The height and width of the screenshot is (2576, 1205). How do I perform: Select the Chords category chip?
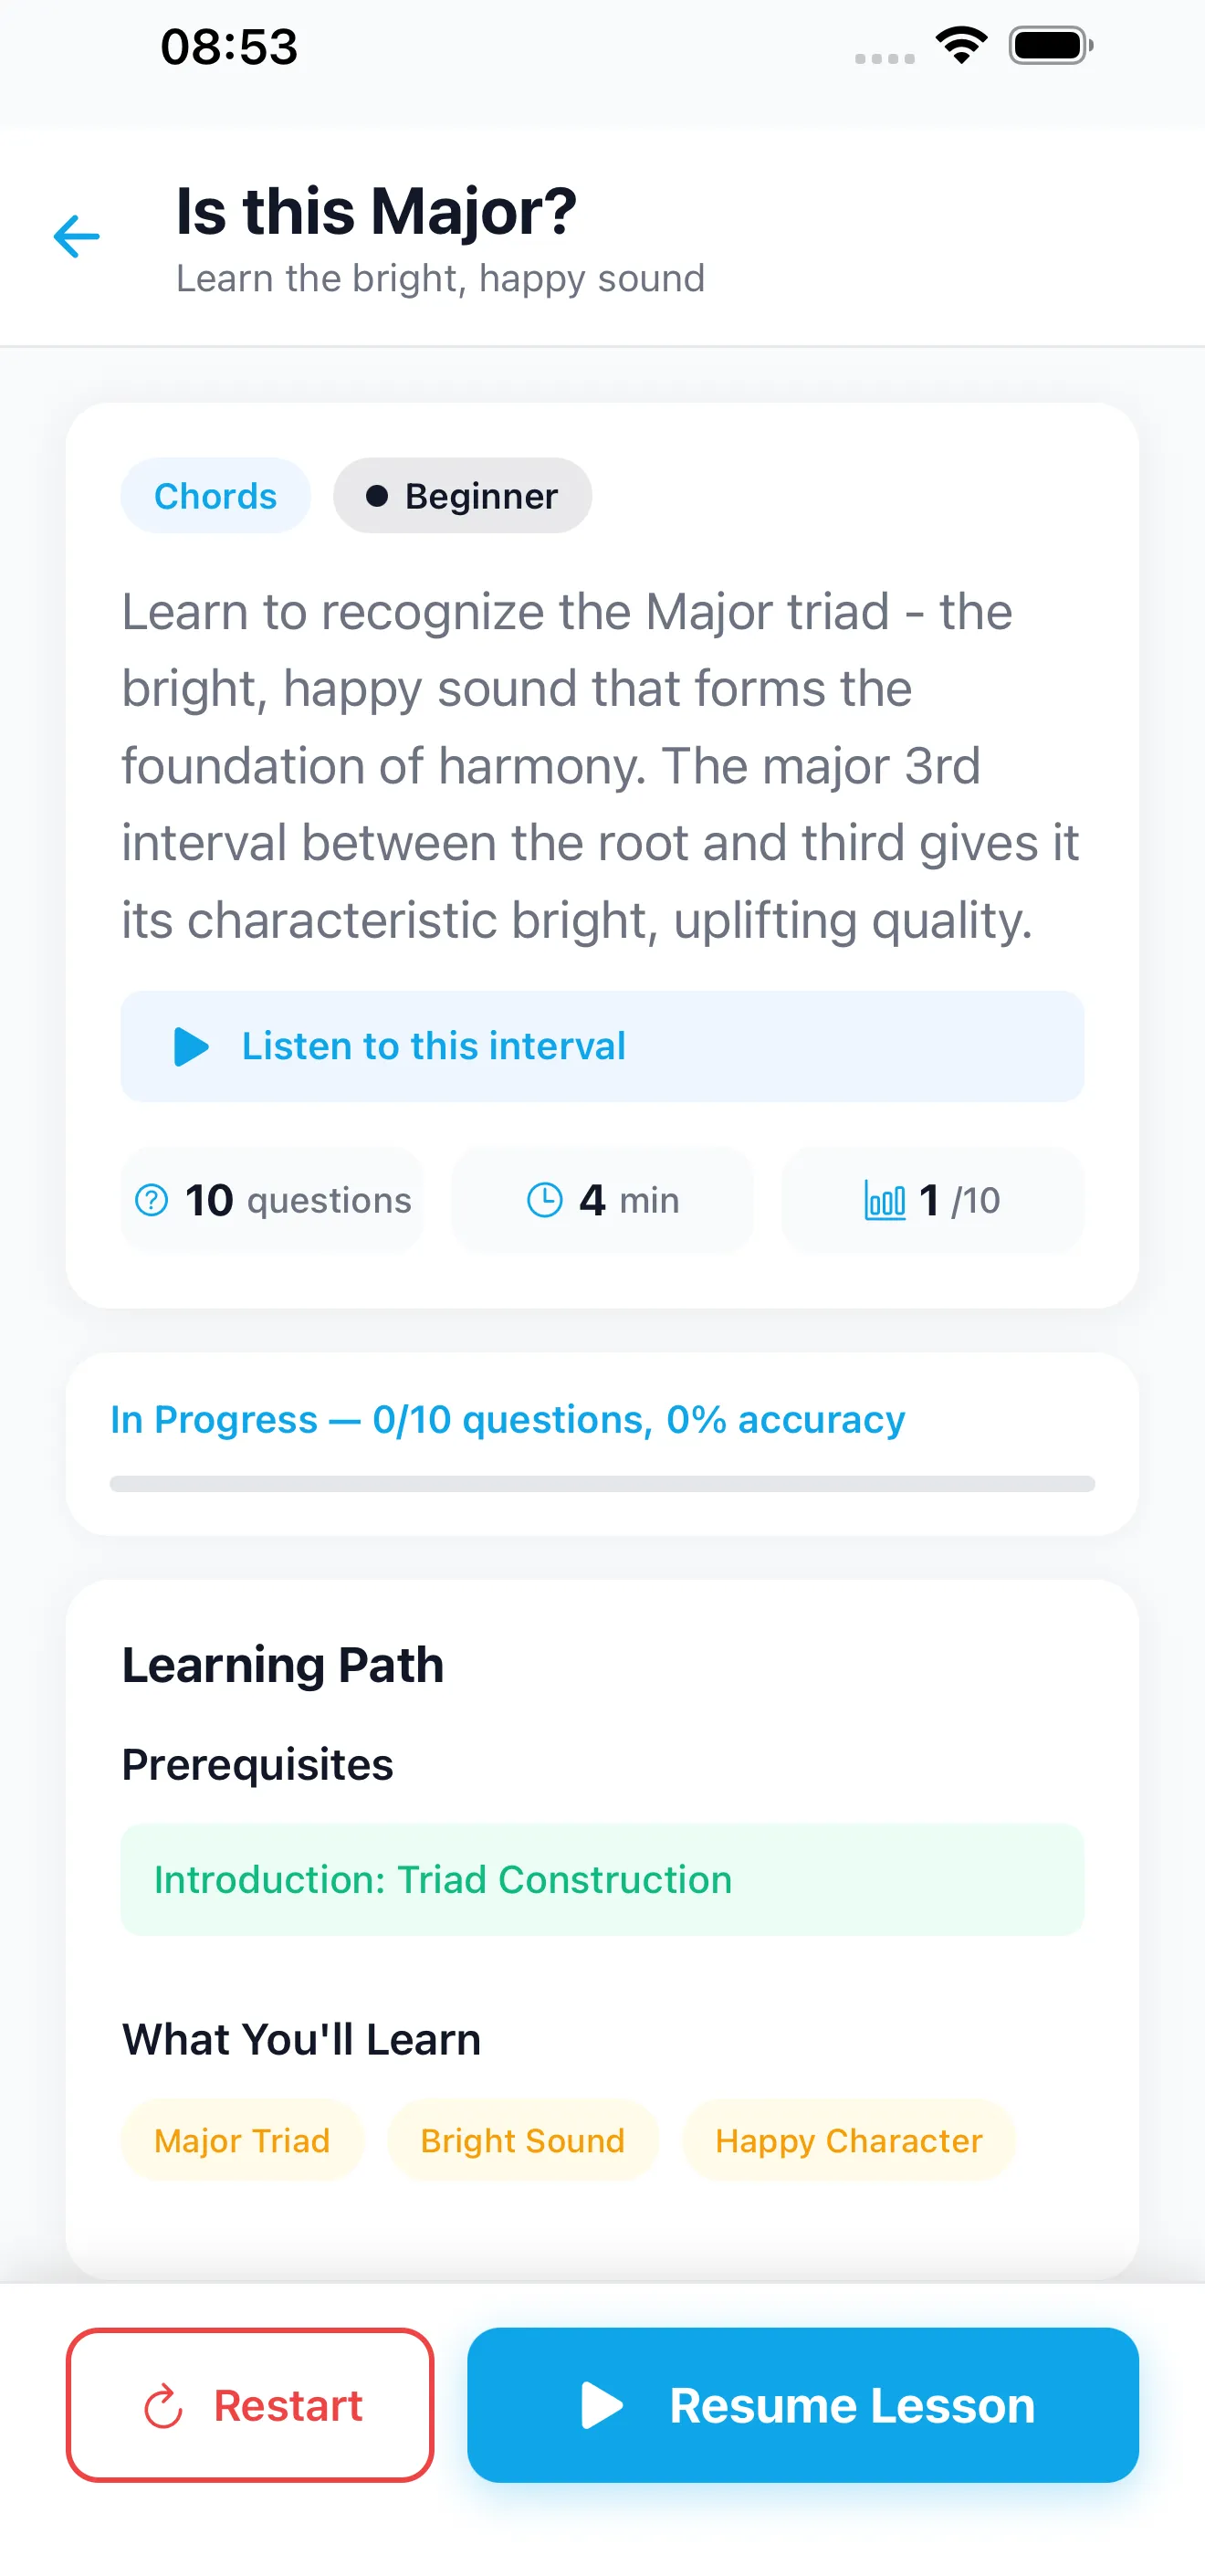[x=215, y=495]
